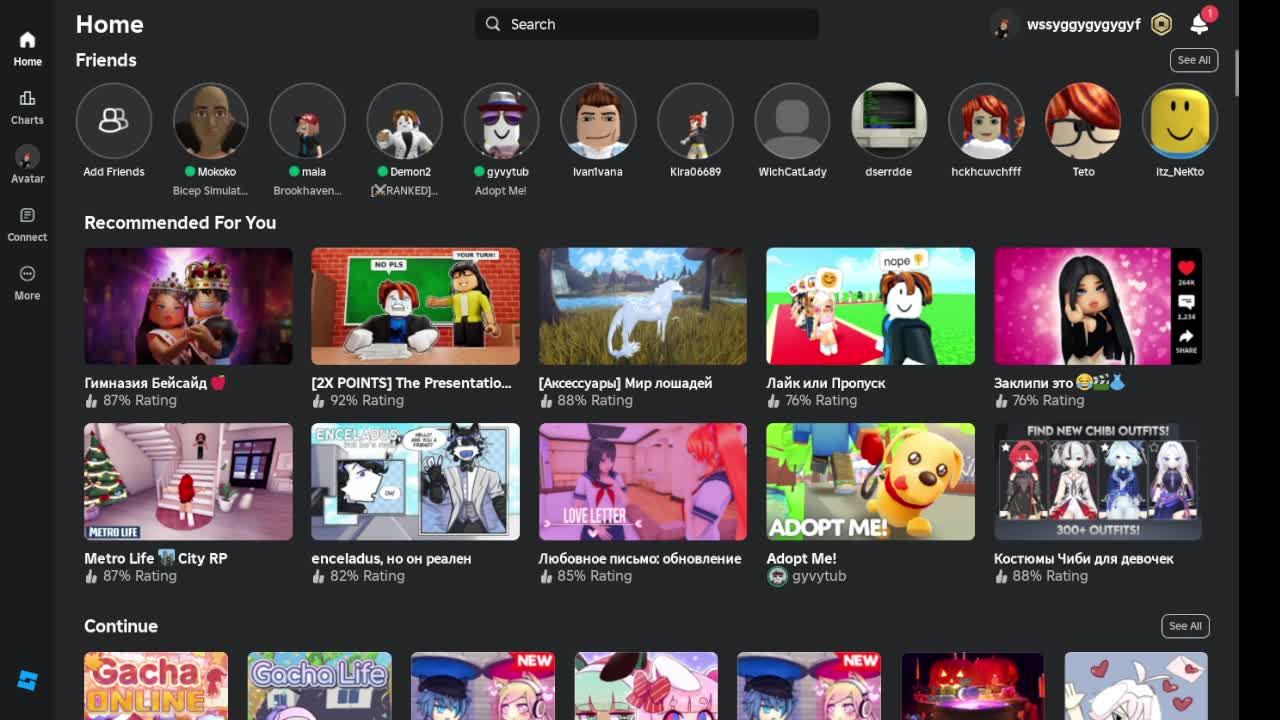The height and width of the screenshot is (720, 1280).
Task: Open Костюмы Чиби для девочек thumbnail
Action: click(x=1098, y=482)
